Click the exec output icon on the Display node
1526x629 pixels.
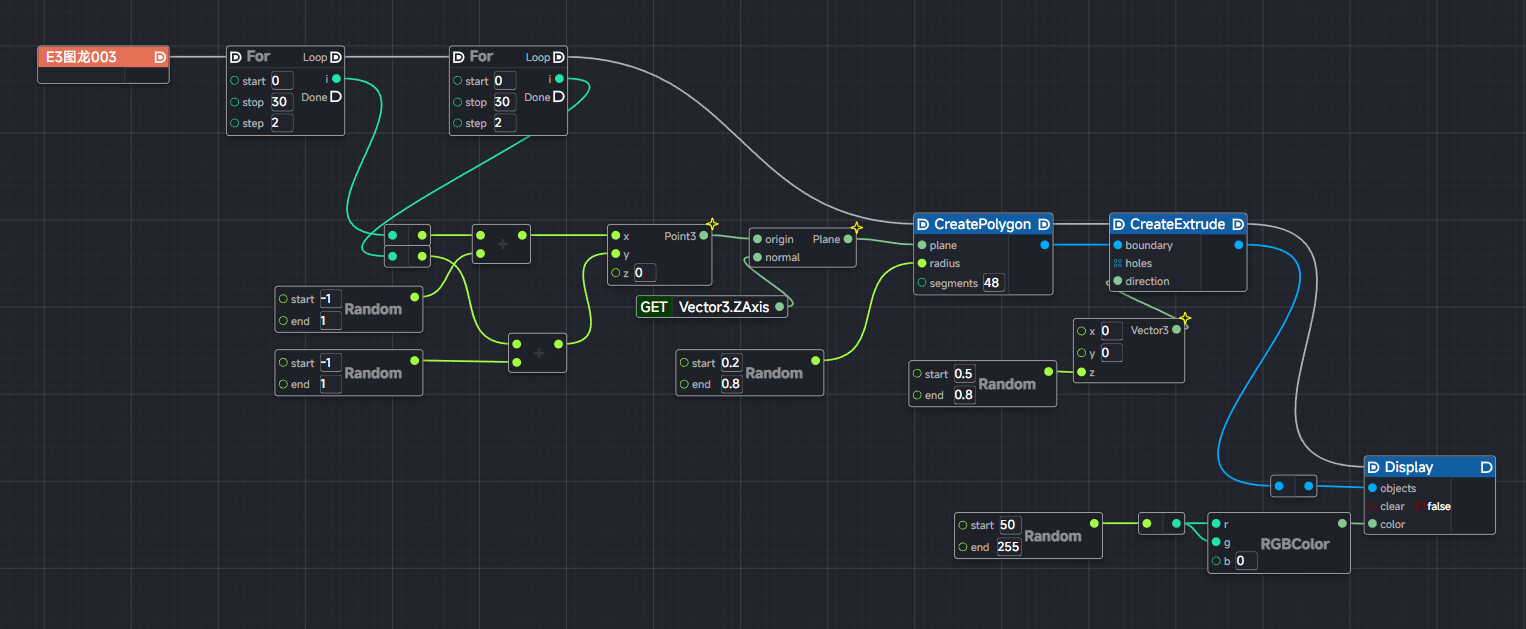point(1486,467)
